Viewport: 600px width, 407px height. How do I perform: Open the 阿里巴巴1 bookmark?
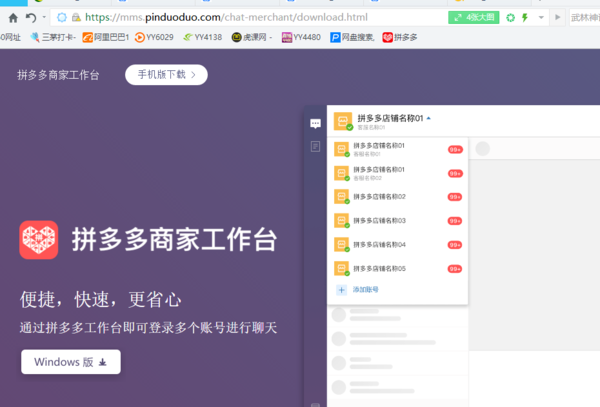coord(106,37)
